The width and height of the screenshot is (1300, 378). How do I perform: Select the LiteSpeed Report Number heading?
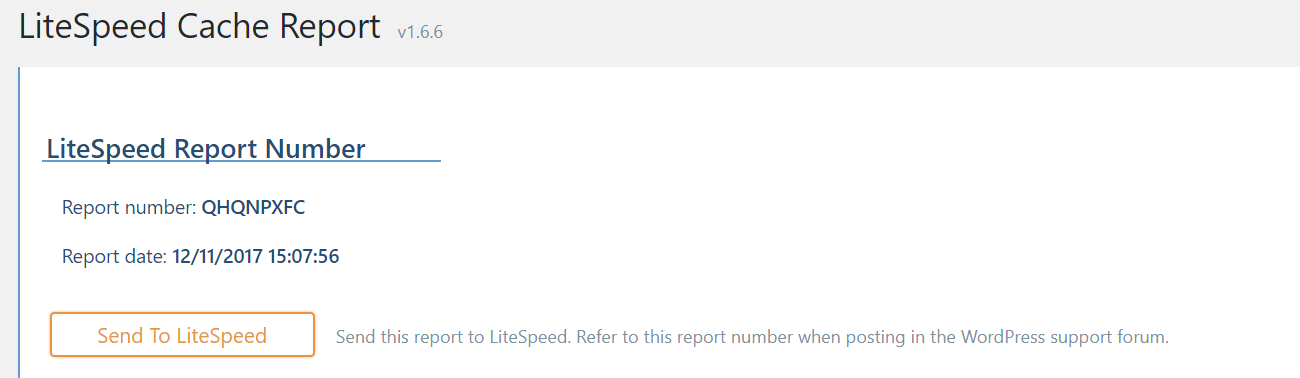point(206,149)
